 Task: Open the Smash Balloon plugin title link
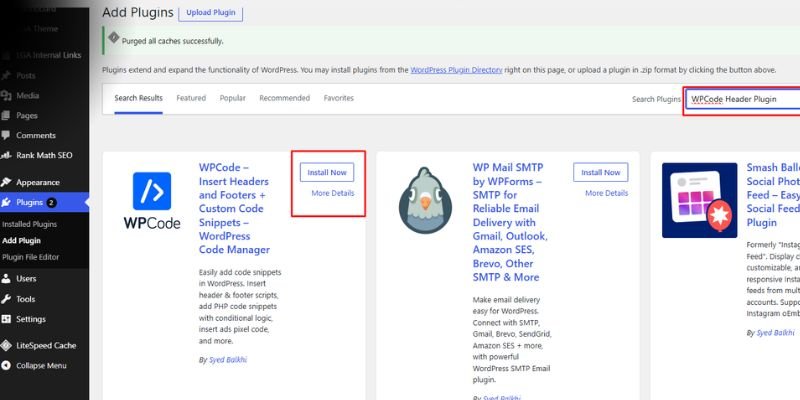point(773,195)
